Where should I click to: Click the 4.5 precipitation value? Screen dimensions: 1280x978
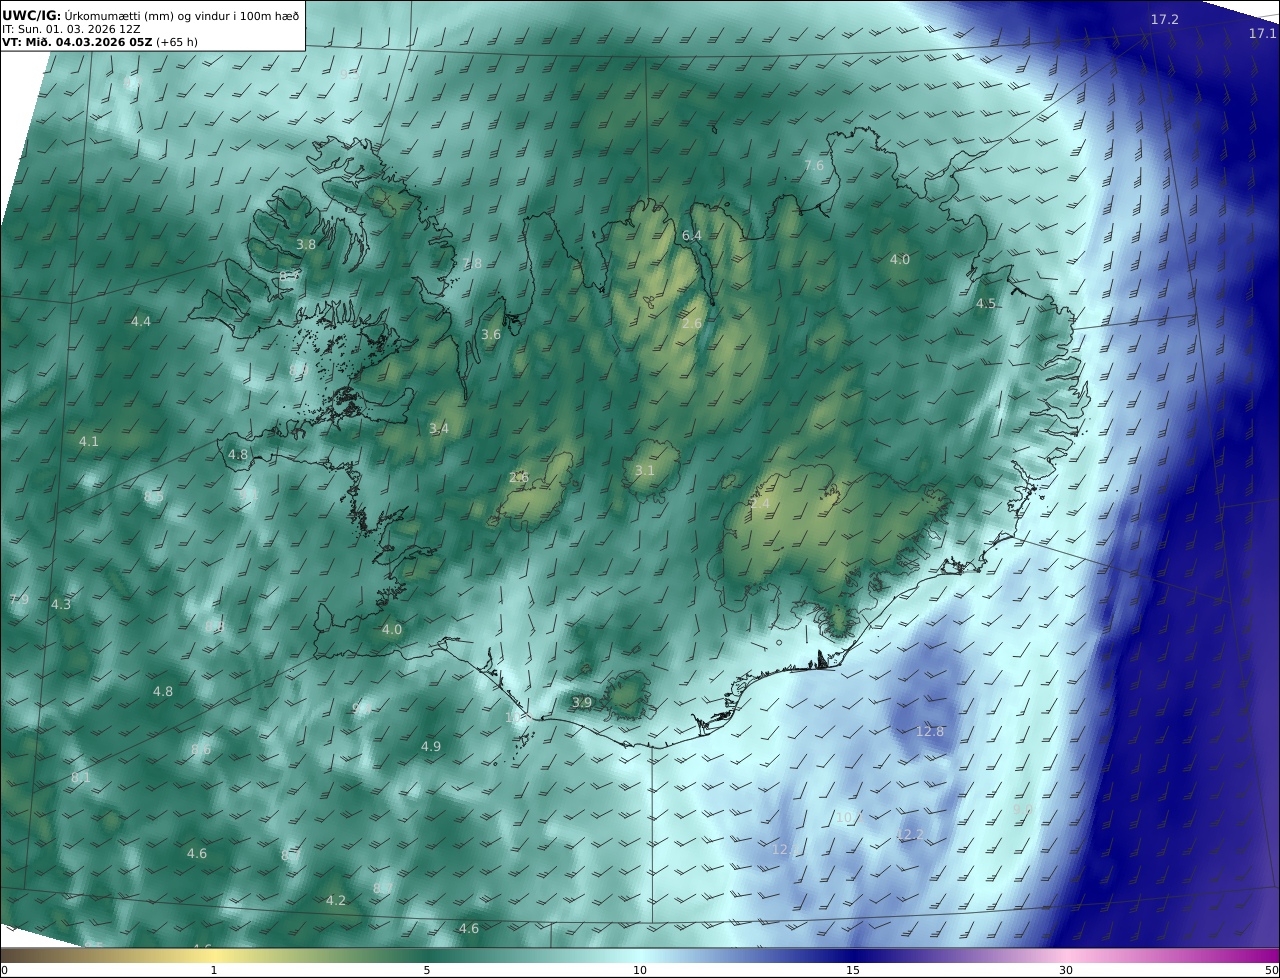[986, 304]
